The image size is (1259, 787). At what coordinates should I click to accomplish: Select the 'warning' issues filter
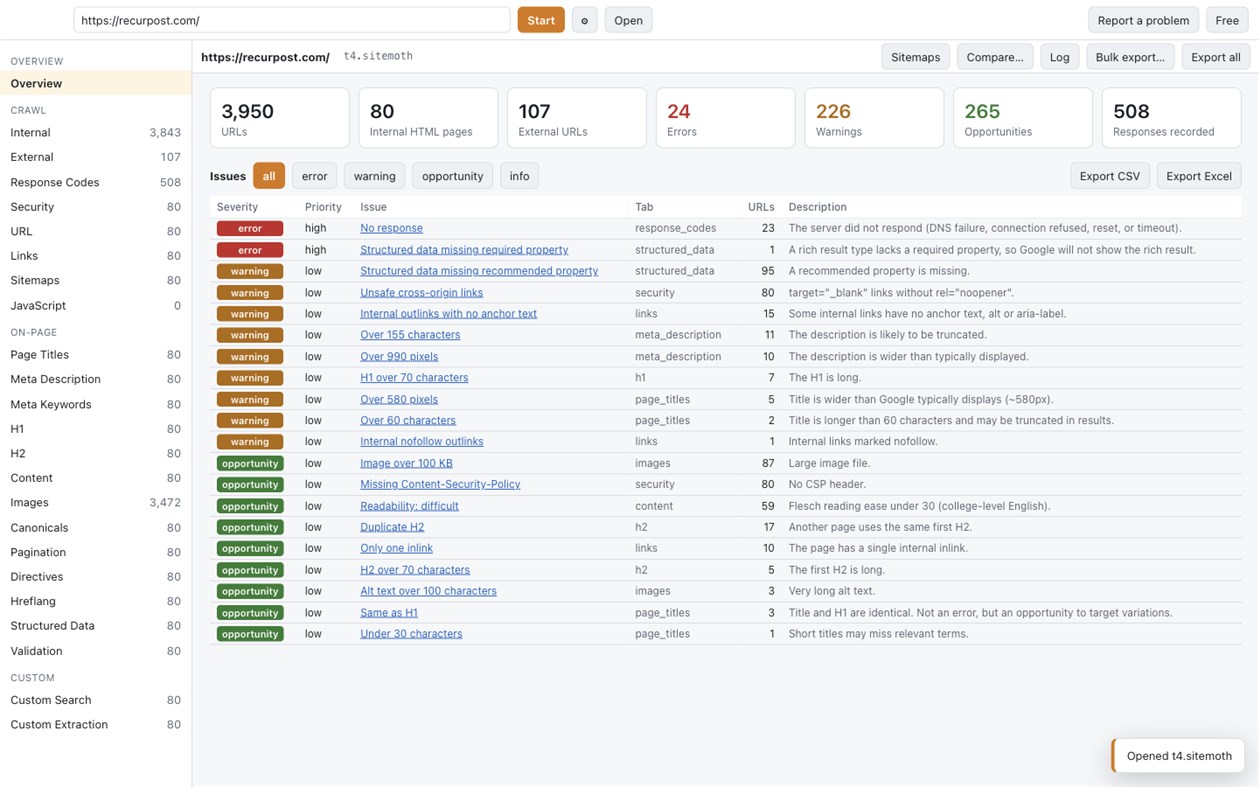[374, 176]
